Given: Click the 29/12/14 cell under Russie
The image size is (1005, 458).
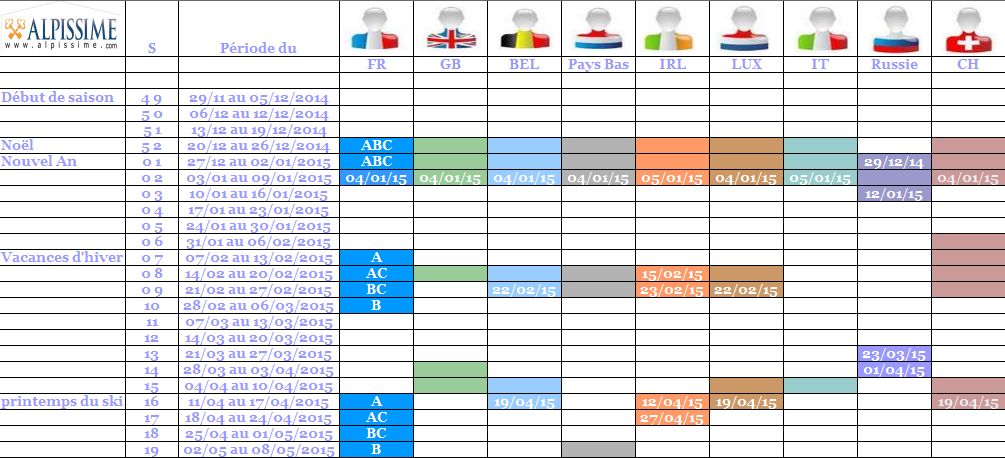Looking at the screenshot, I should [x=894, y=161].
